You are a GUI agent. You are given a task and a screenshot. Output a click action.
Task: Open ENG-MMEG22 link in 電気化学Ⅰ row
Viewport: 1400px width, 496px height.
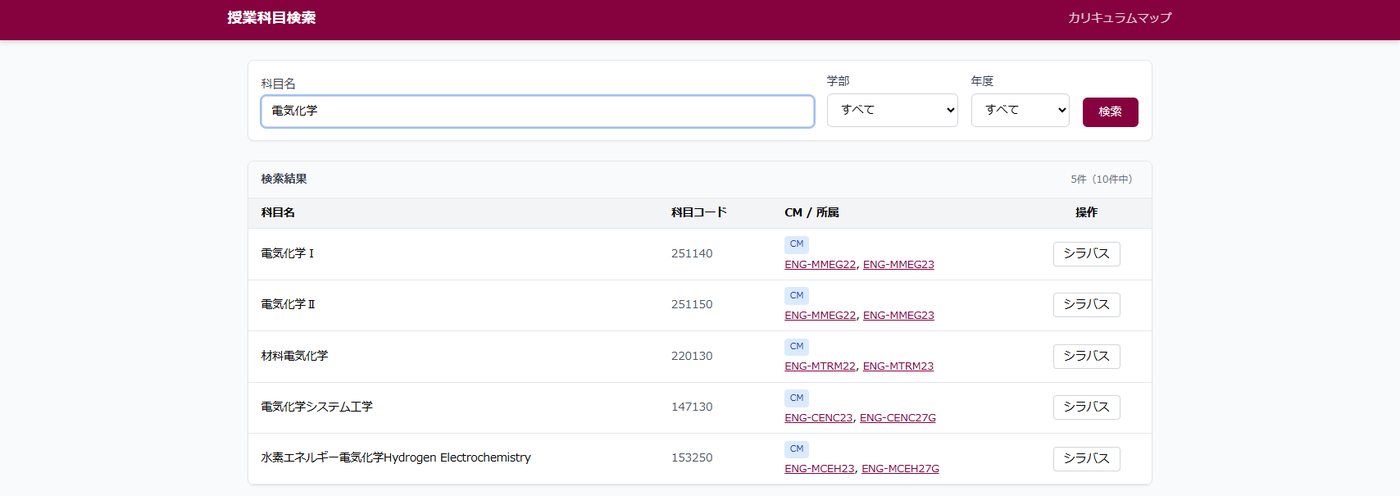820,265
